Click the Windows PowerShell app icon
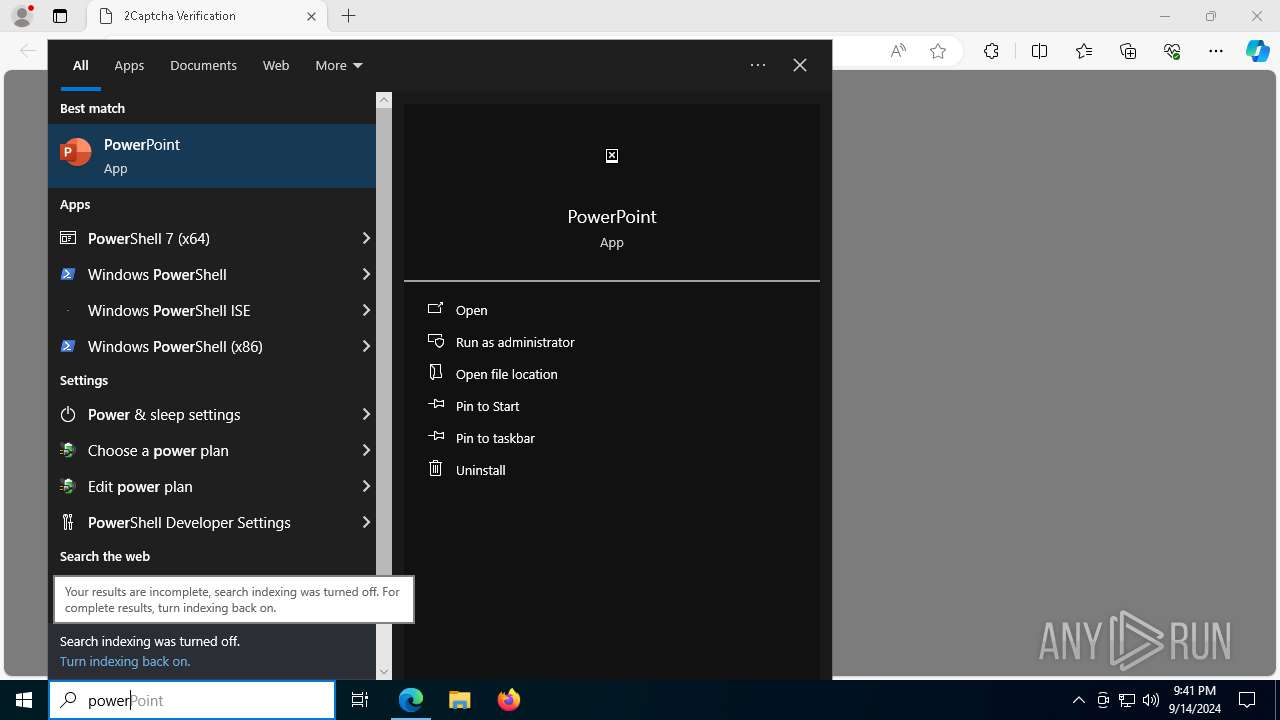The width and height of the screenshot is (1280, 720). (x=68, y=274)
